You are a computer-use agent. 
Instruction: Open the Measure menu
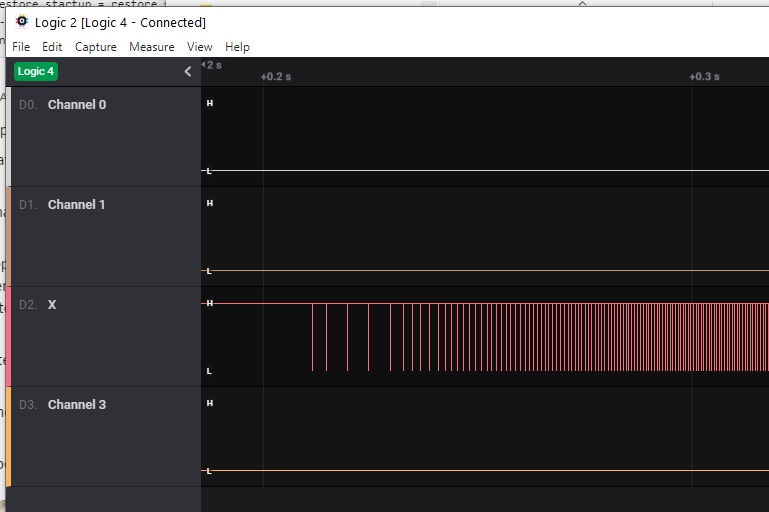tap(152, 47)
